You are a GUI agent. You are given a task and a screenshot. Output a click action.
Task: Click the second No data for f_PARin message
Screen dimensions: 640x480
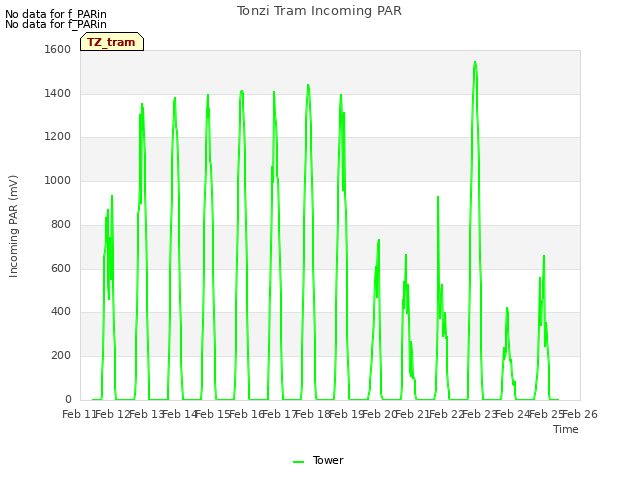(x=56, y=24)
